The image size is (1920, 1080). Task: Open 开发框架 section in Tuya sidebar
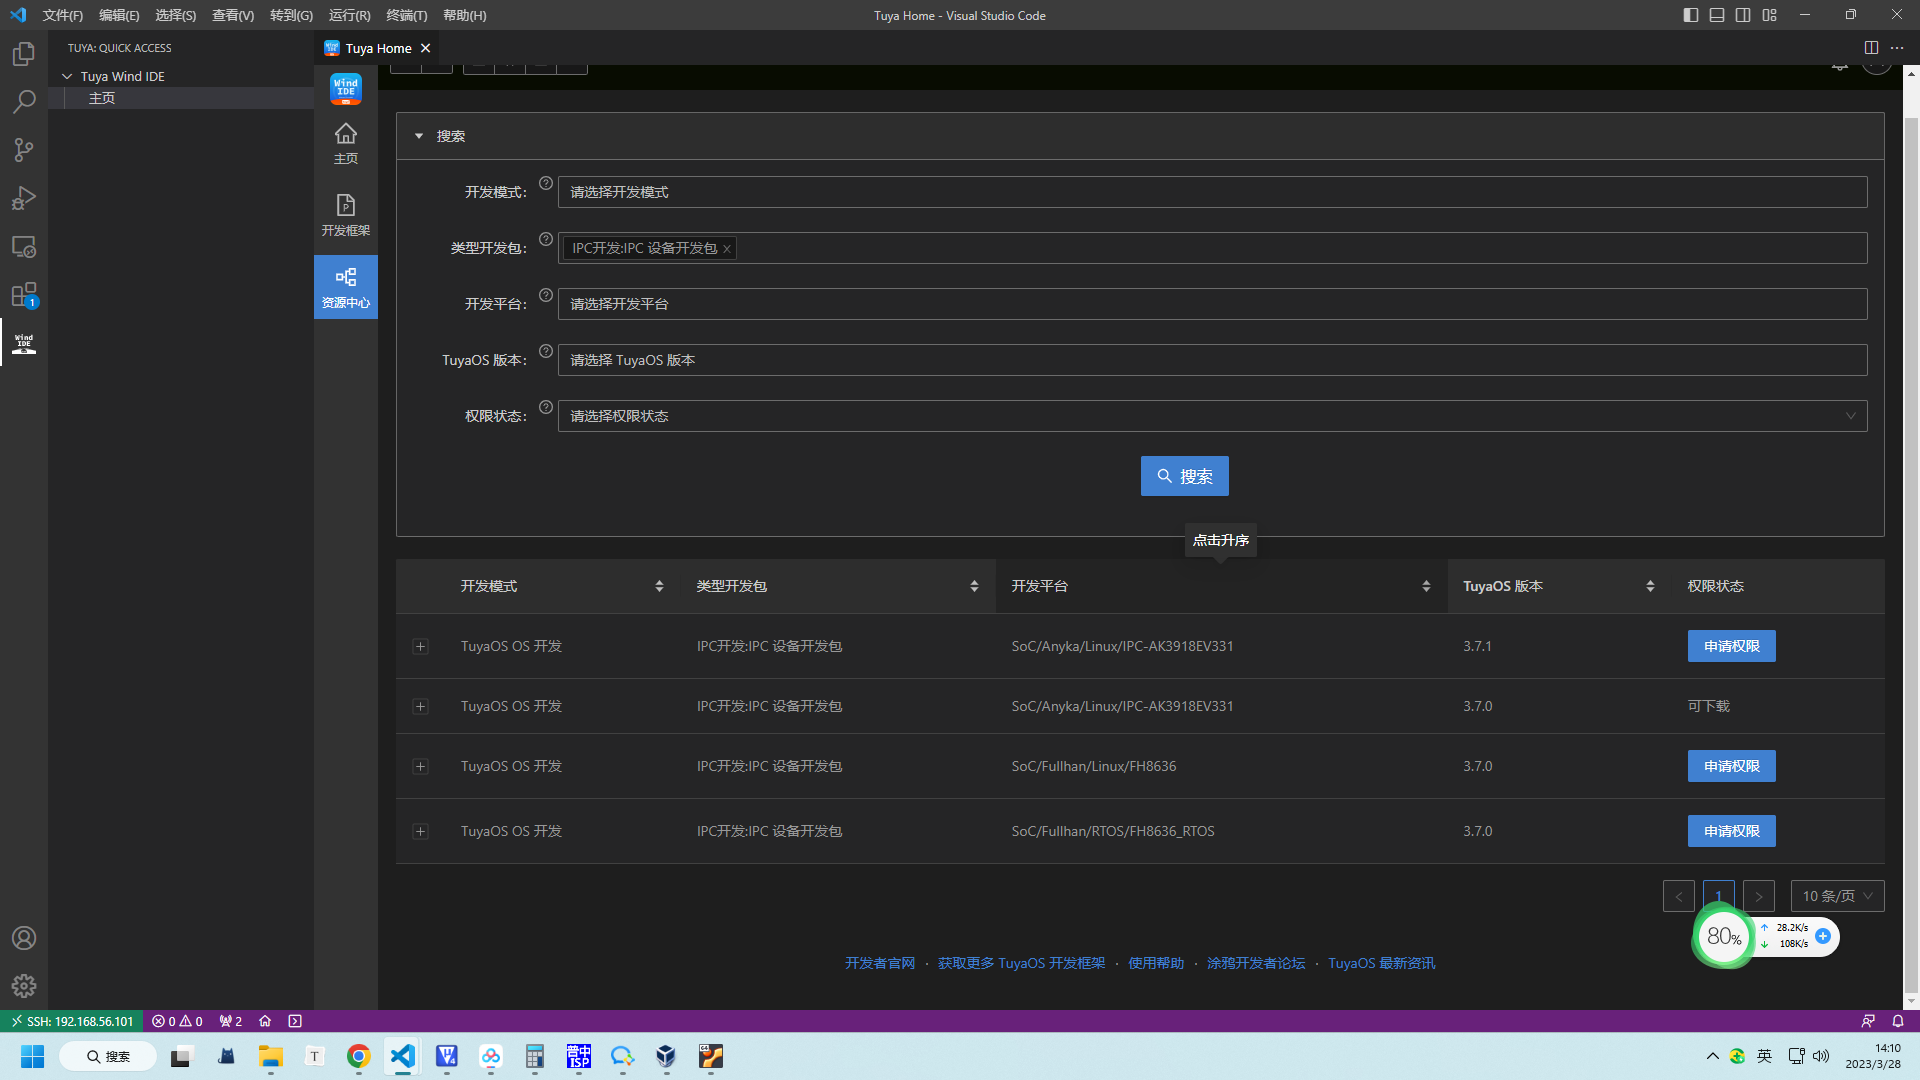(x=346, y=215)
